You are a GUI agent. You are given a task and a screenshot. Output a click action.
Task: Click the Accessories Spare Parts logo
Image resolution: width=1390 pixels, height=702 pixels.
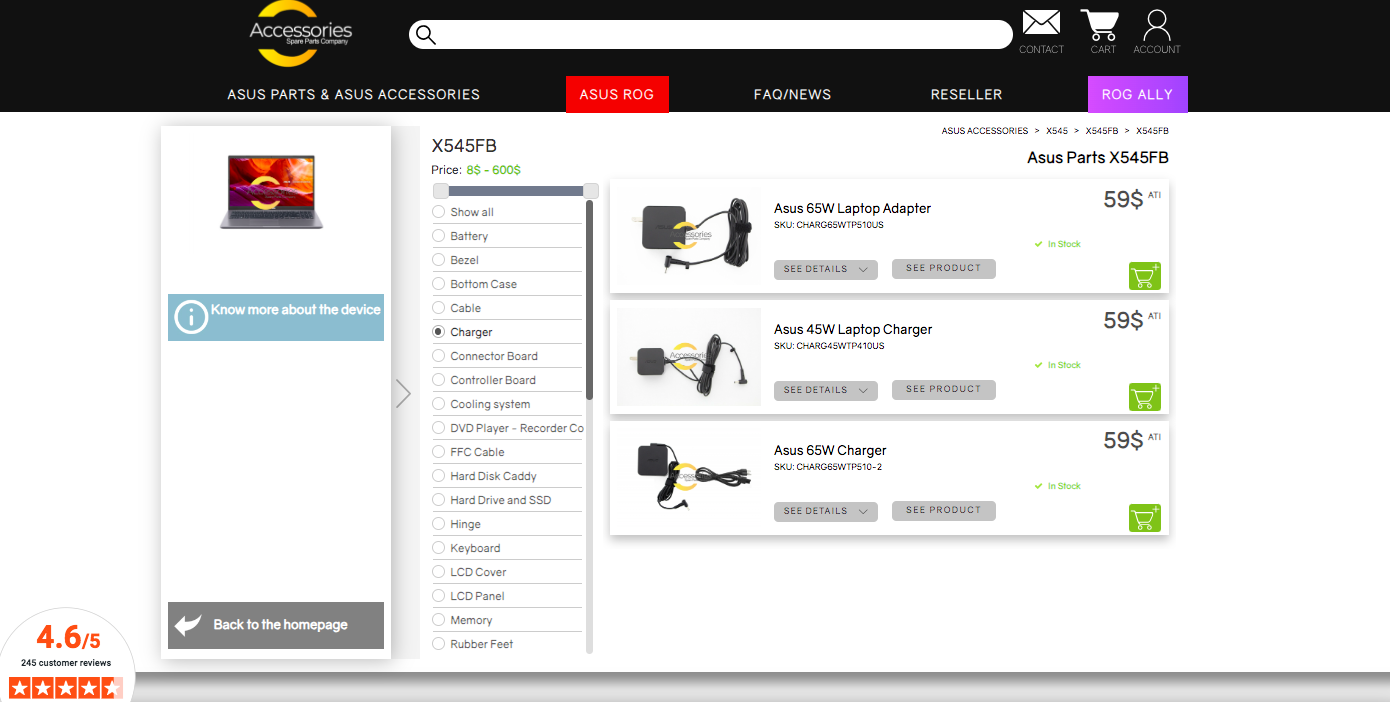[x=300, y=34]
